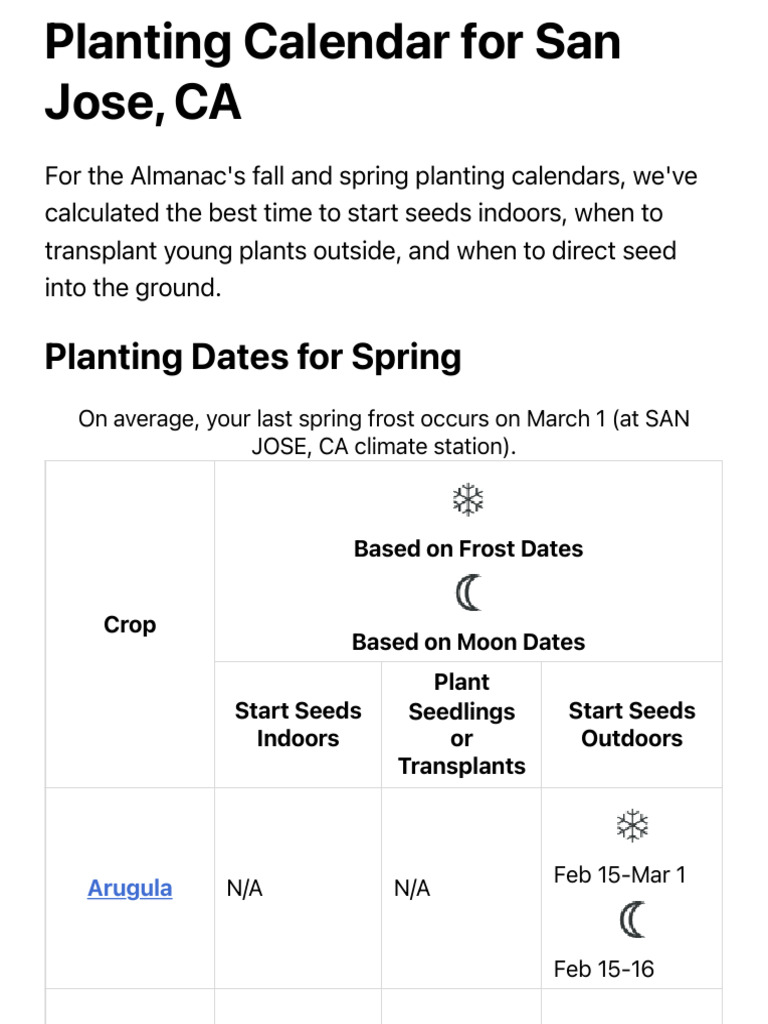Image resolution: width=768 pixels, height=1024 pixels.
Task: Open the Arugula crop link
Action: (130, 888)
